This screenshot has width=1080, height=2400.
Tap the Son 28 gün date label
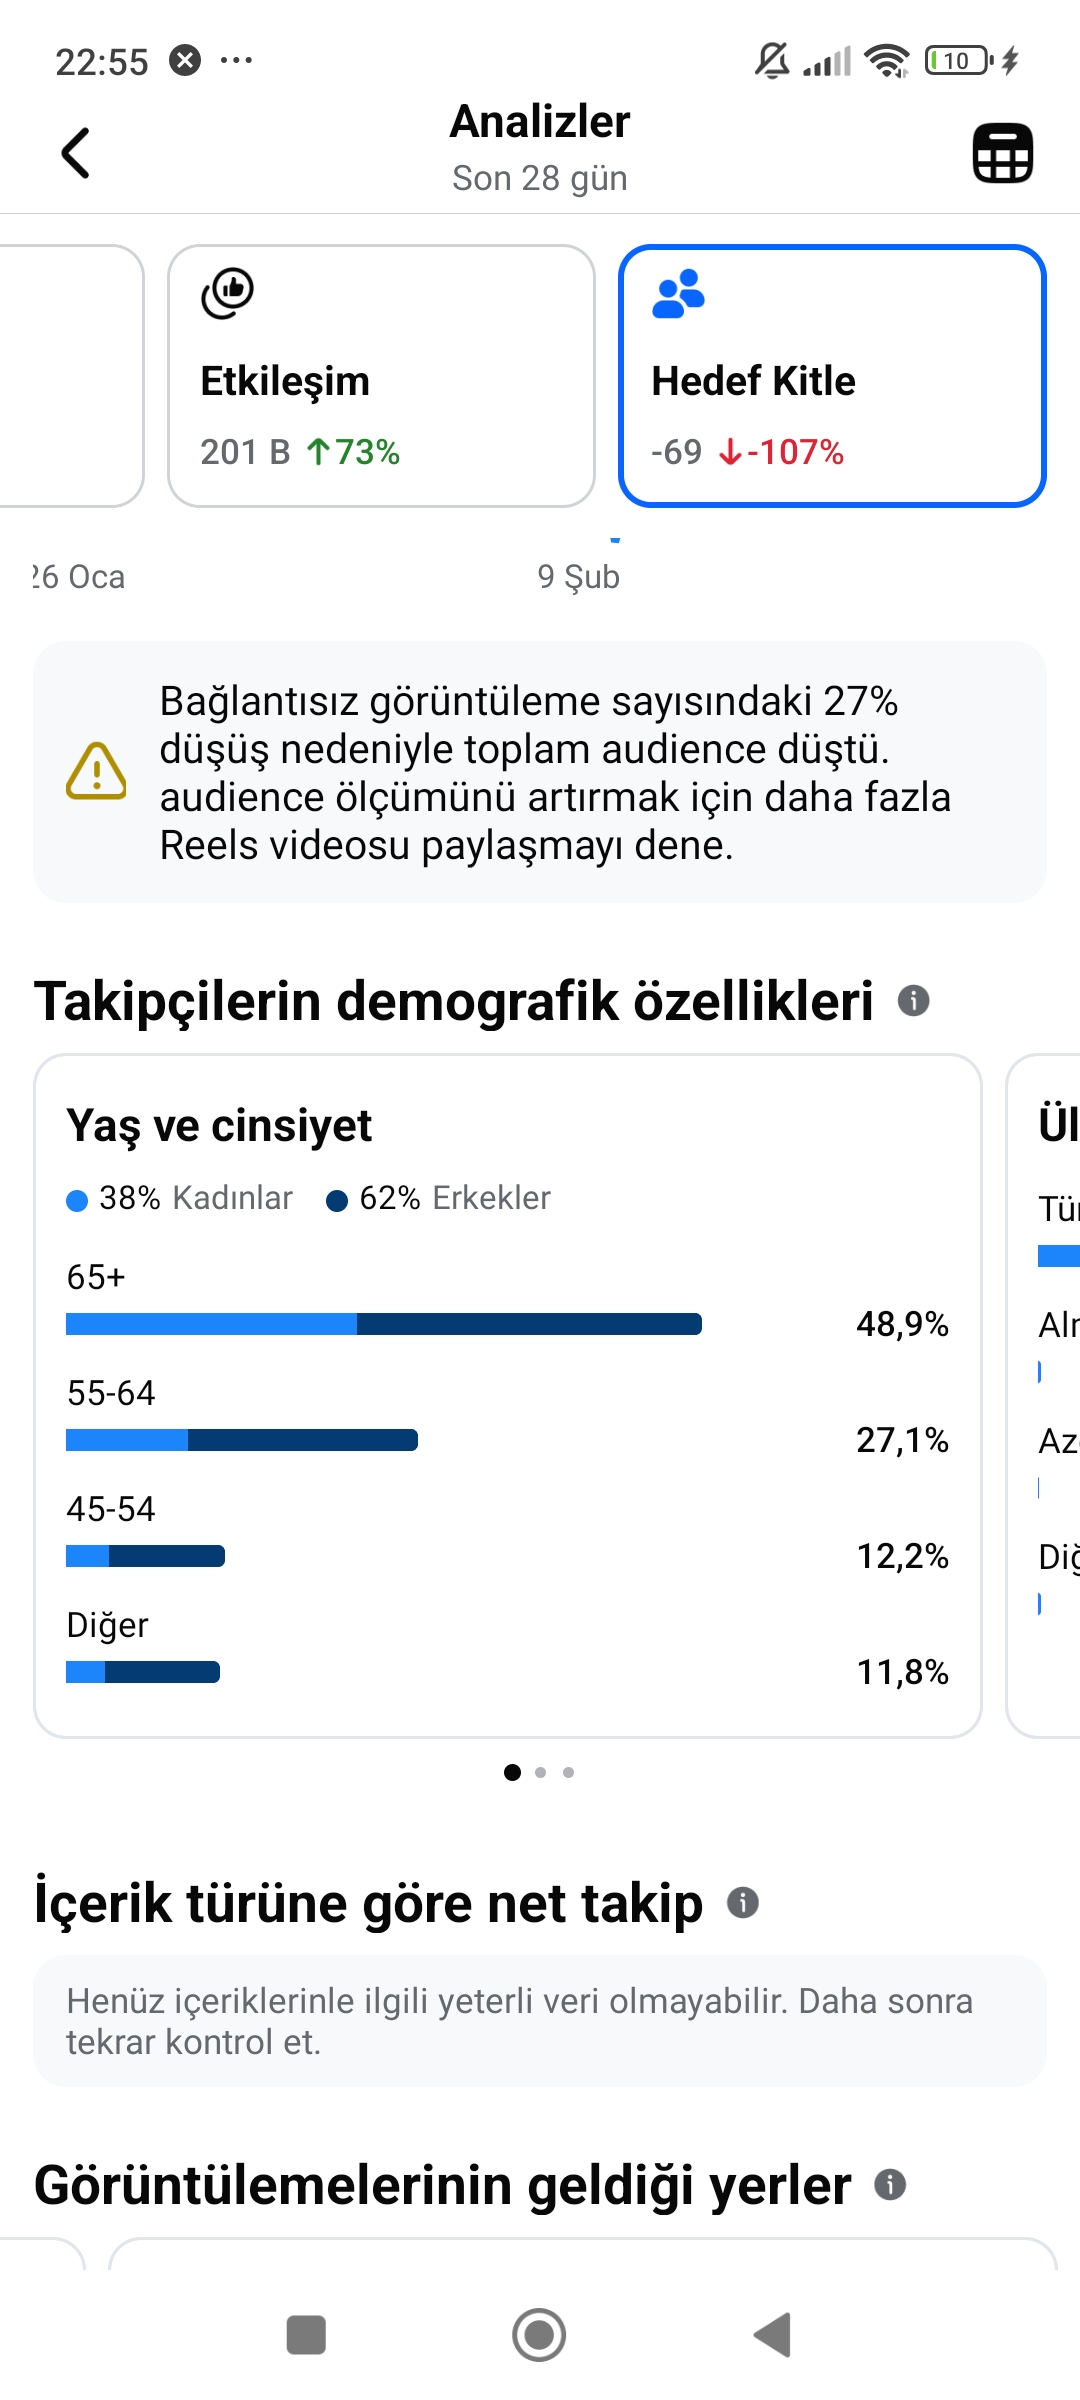[540, 178]
